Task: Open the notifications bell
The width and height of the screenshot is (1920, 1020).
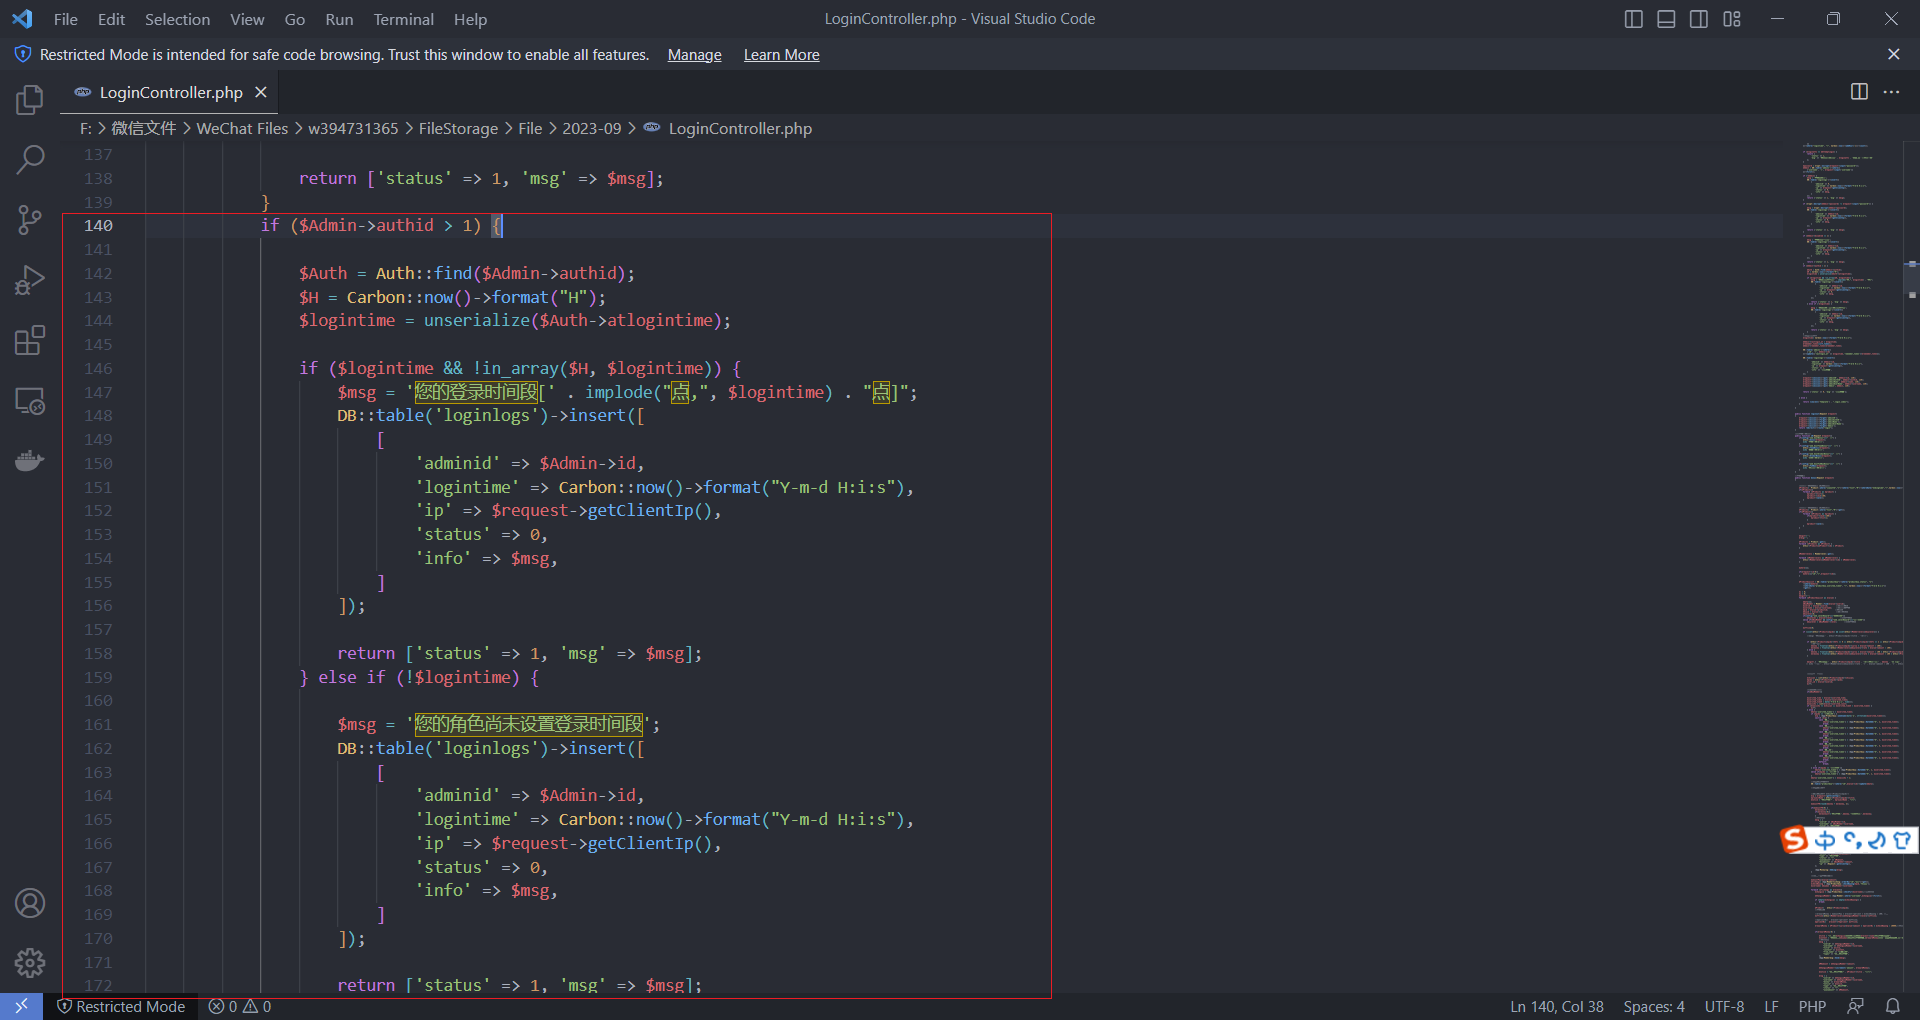Action: [1892, 1007]
